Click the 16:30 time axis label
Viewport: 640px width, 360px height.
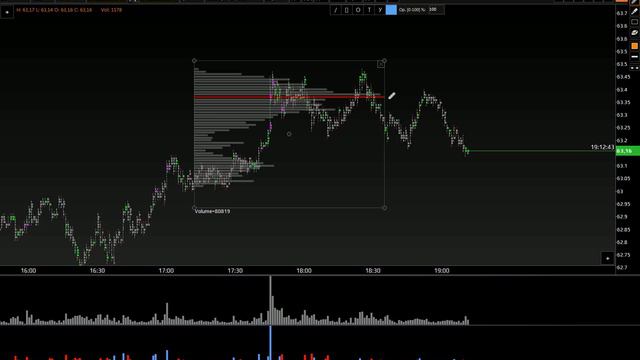point(97,271)
